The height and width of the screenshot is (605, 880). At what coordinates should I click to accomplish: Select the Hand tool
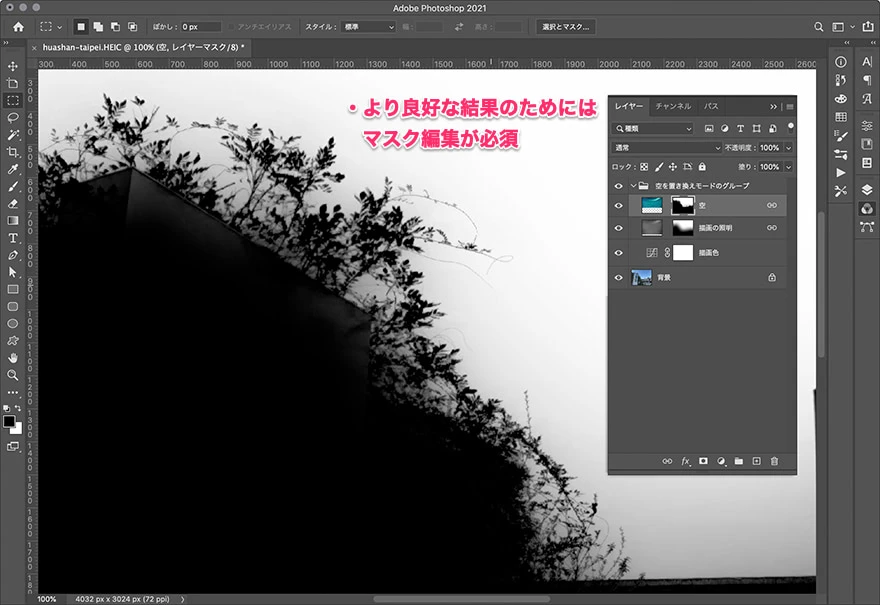pos(13,357)
